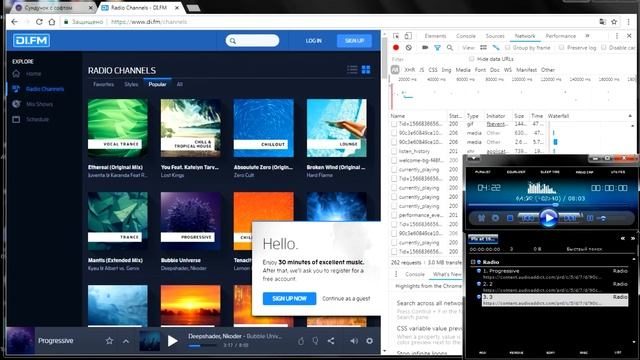Click the SIGN UP button

tap(354, 41)
